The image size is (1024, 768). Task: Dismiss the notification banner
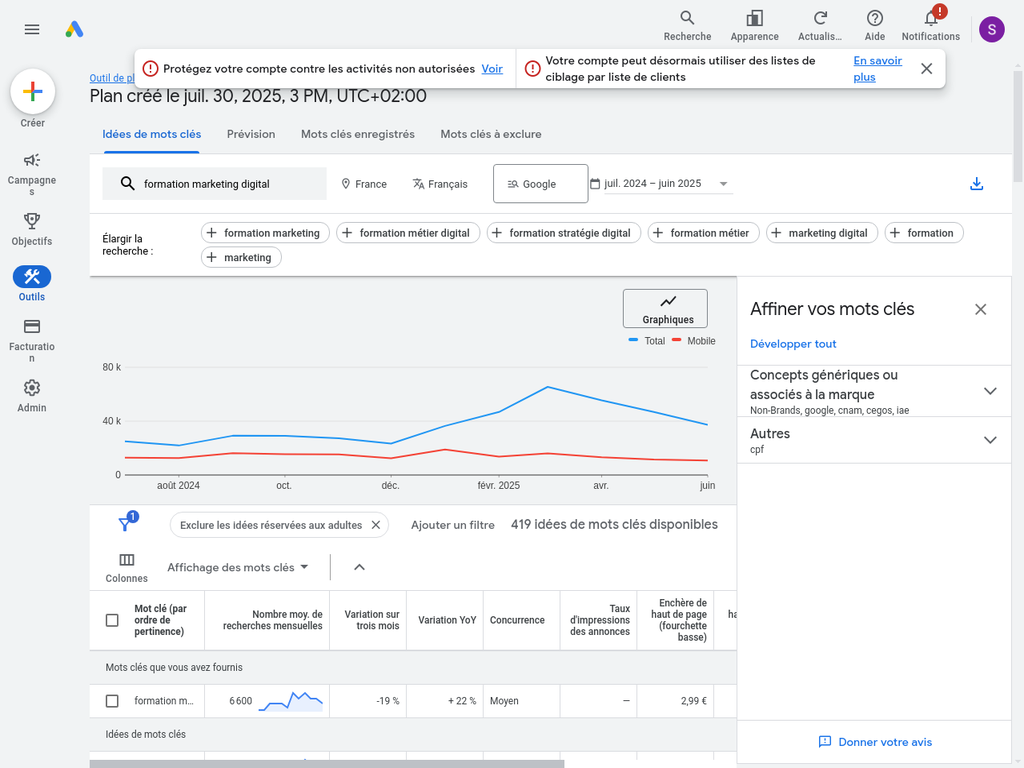pyautogui.click(x=926, y=69)
